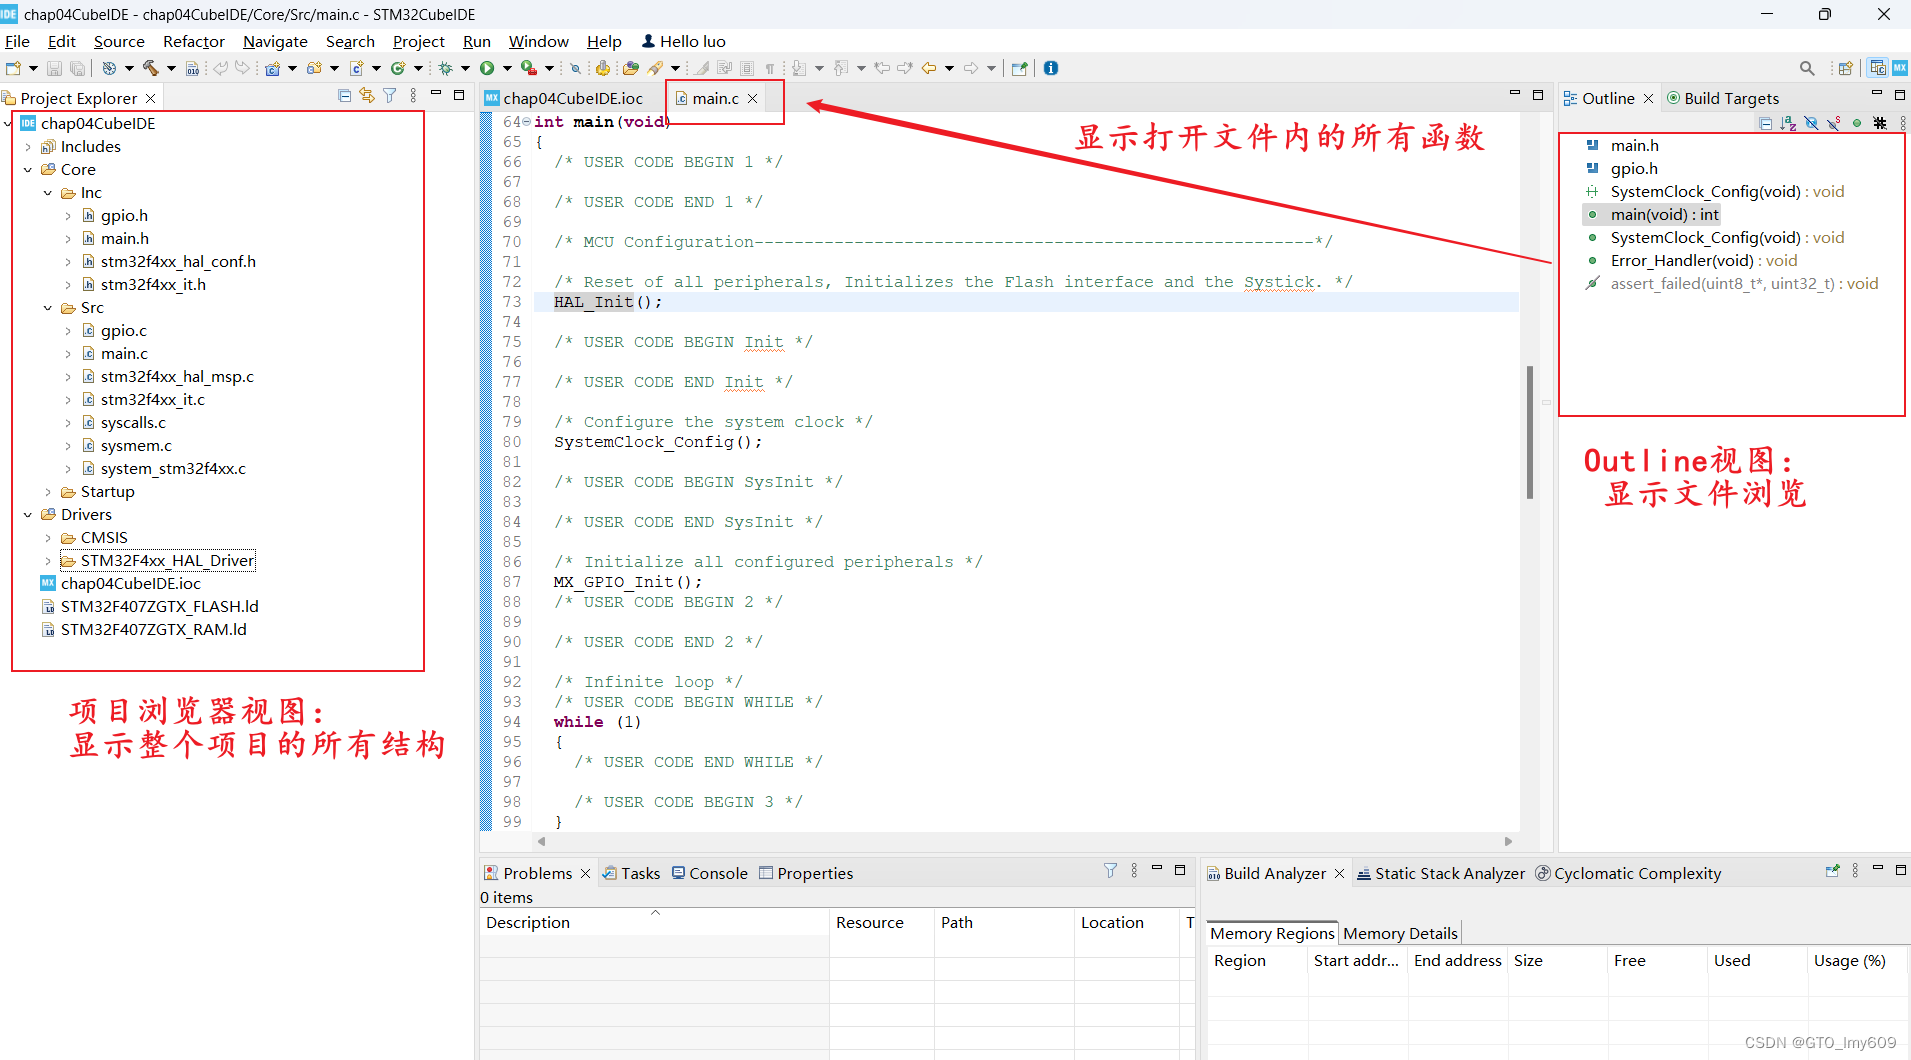Image resolution: width=1911 pixels, height=1060 pixels.
Task: Click the New C/C++ project toolbar icon
Action: (271, 68)
